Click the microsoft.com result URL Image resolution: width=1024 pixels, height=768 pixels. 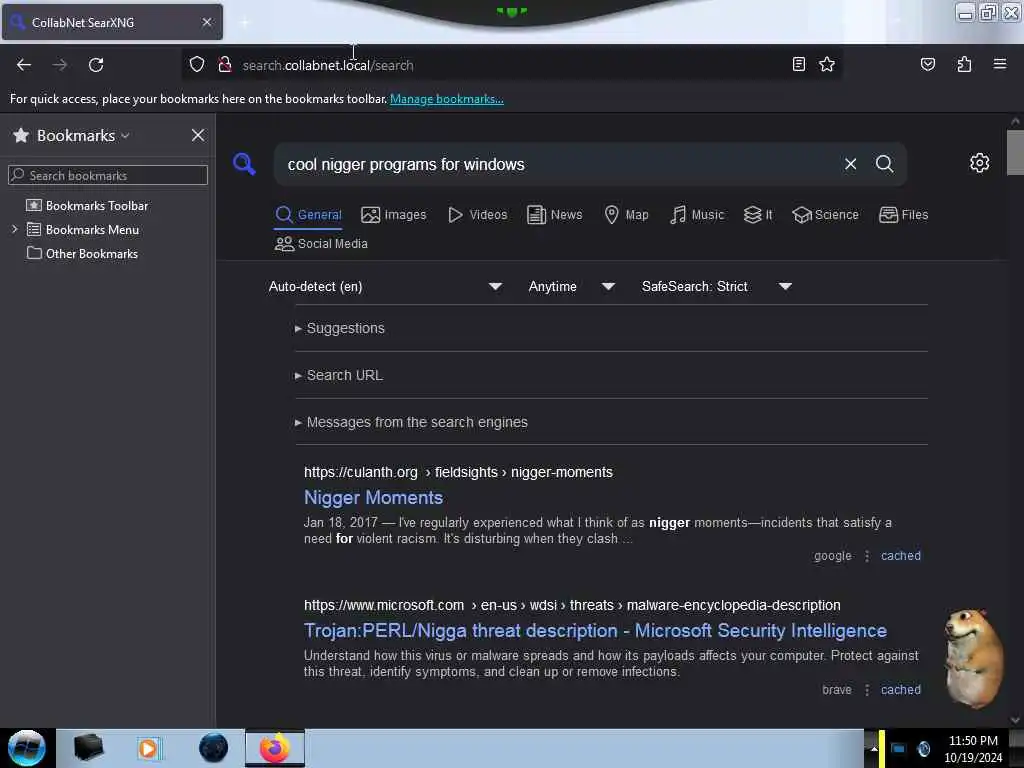(x=572, y=605)
